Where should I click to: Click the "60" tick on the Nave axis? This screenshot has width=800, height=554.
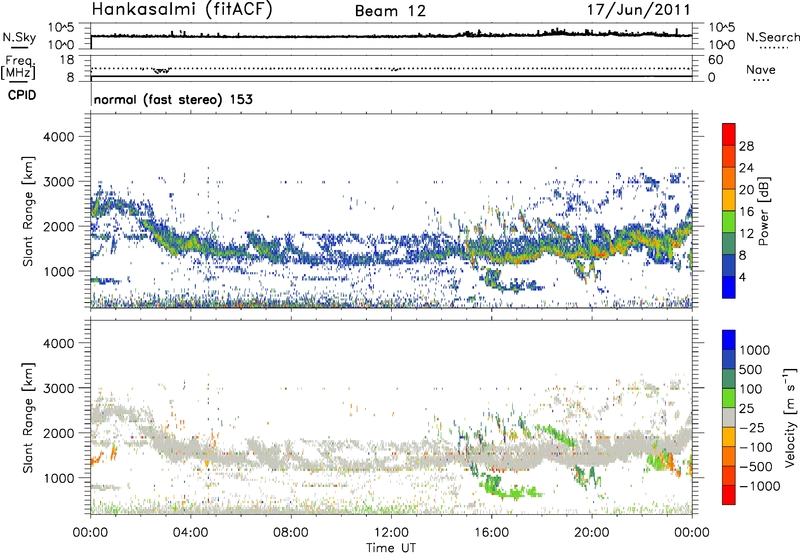point(715,60)
